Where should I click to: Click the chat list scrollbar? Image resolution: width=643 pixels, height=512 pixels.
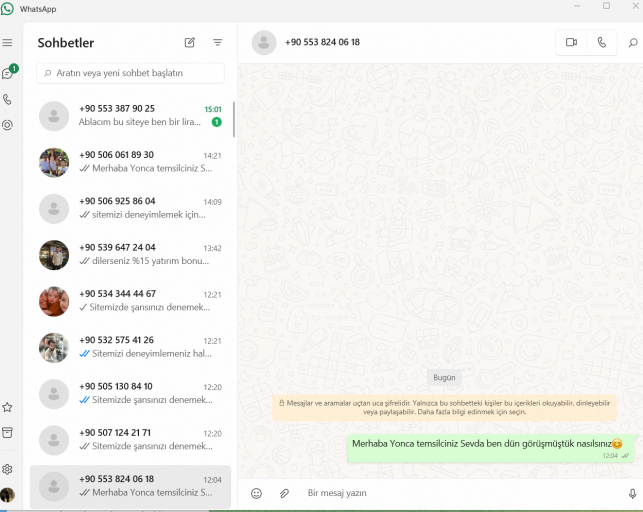[x=234, y=119]
